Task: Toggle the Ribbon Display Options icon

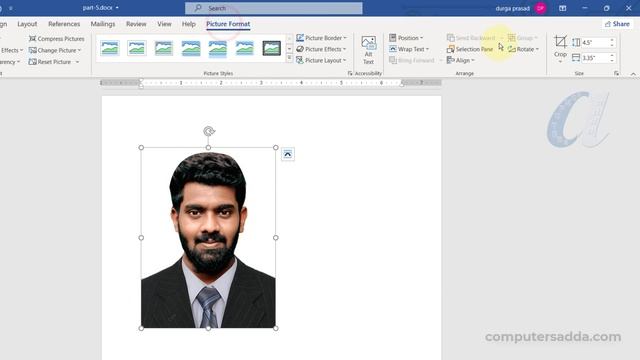Action: coord(562,8)
